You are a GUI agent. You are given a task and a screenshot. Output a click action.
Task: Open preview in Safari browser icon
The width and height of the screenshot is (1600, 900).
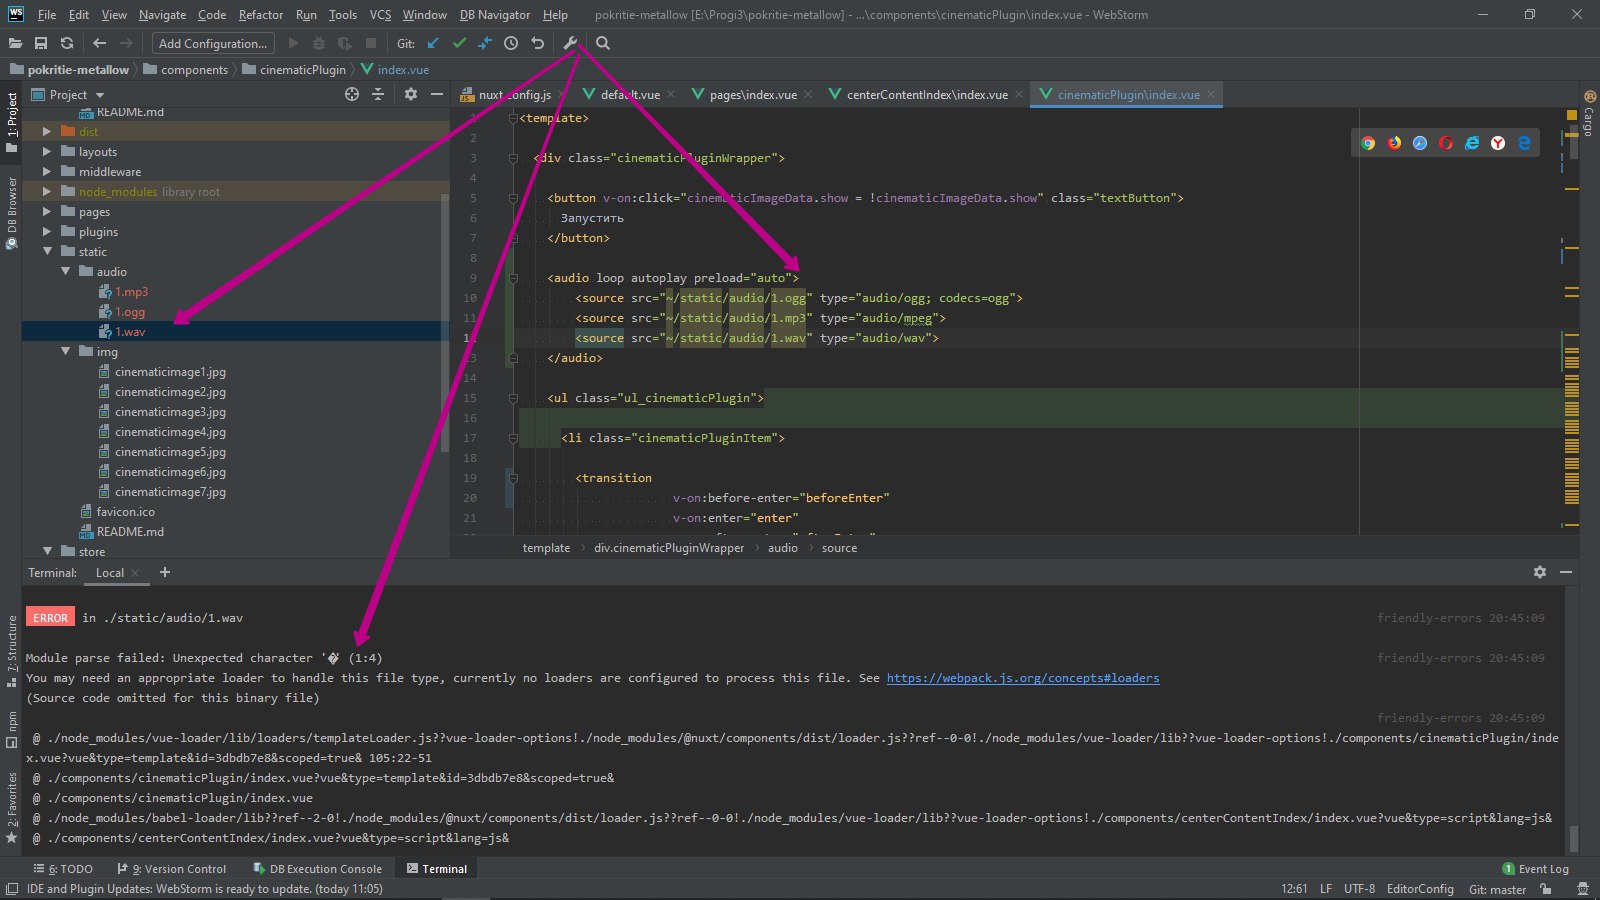pyautogui.click(x=1420, y=143)
